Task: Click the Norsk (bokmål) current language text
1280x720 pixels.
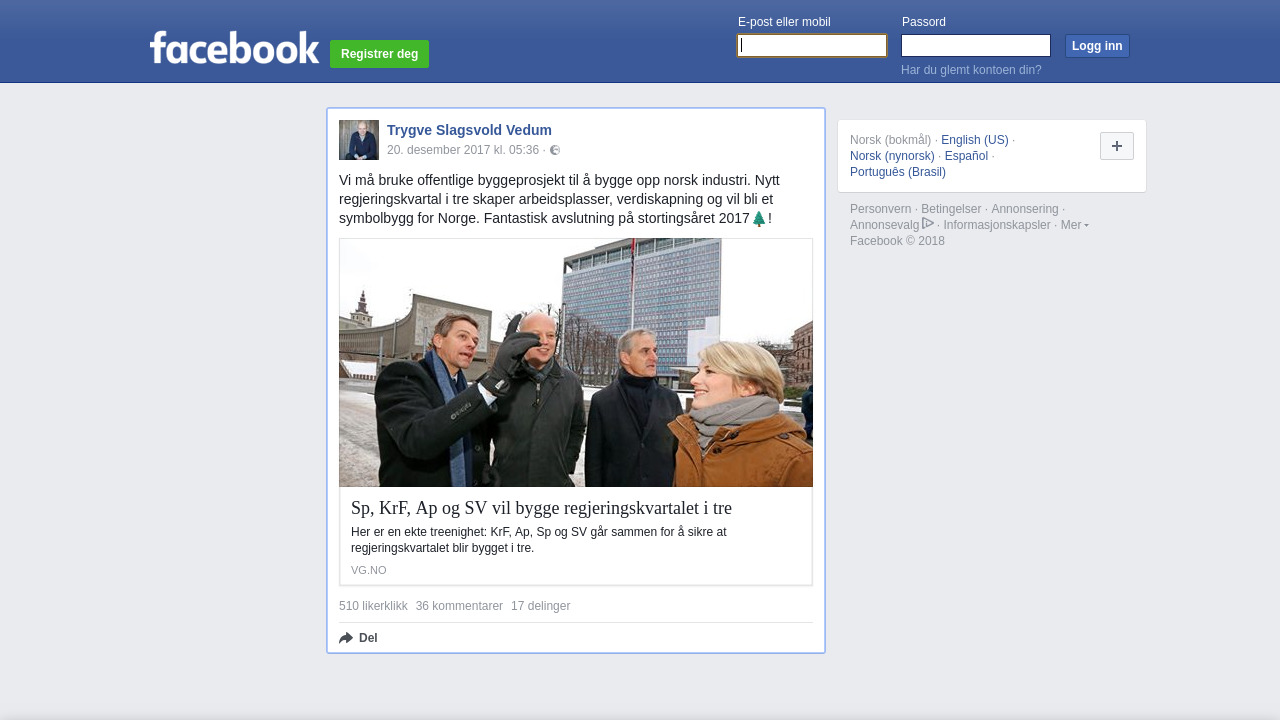Action: coord(890,140)
